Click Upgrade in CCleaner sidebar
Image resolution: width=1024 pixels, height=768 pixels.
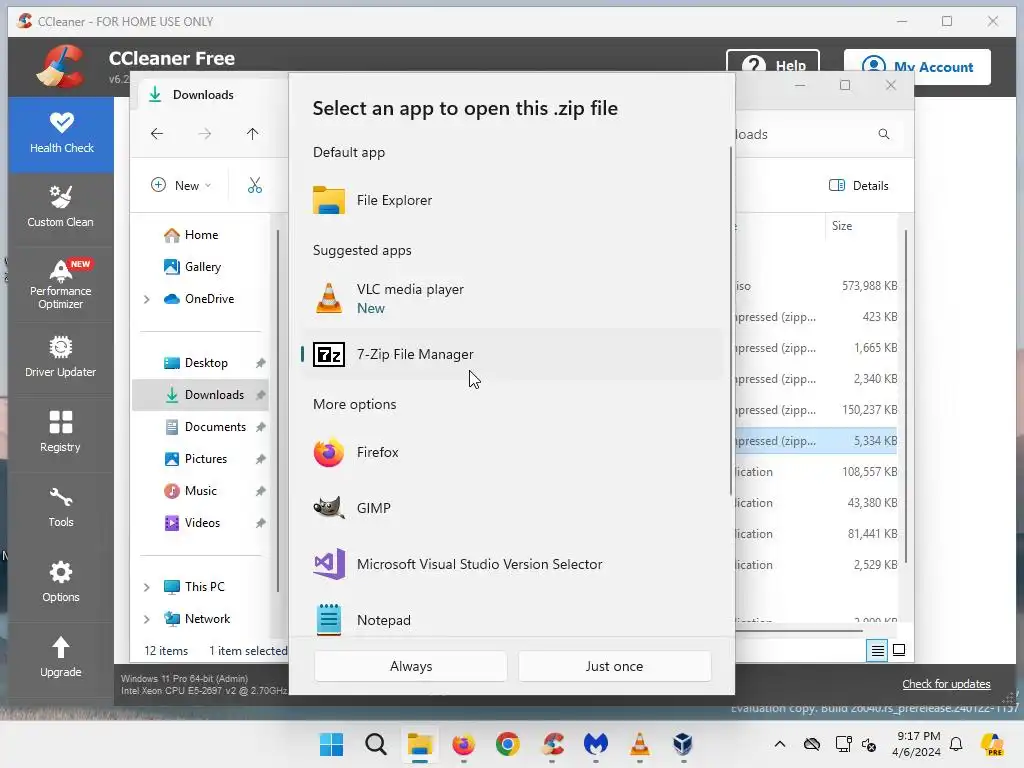tap(61, 658)
